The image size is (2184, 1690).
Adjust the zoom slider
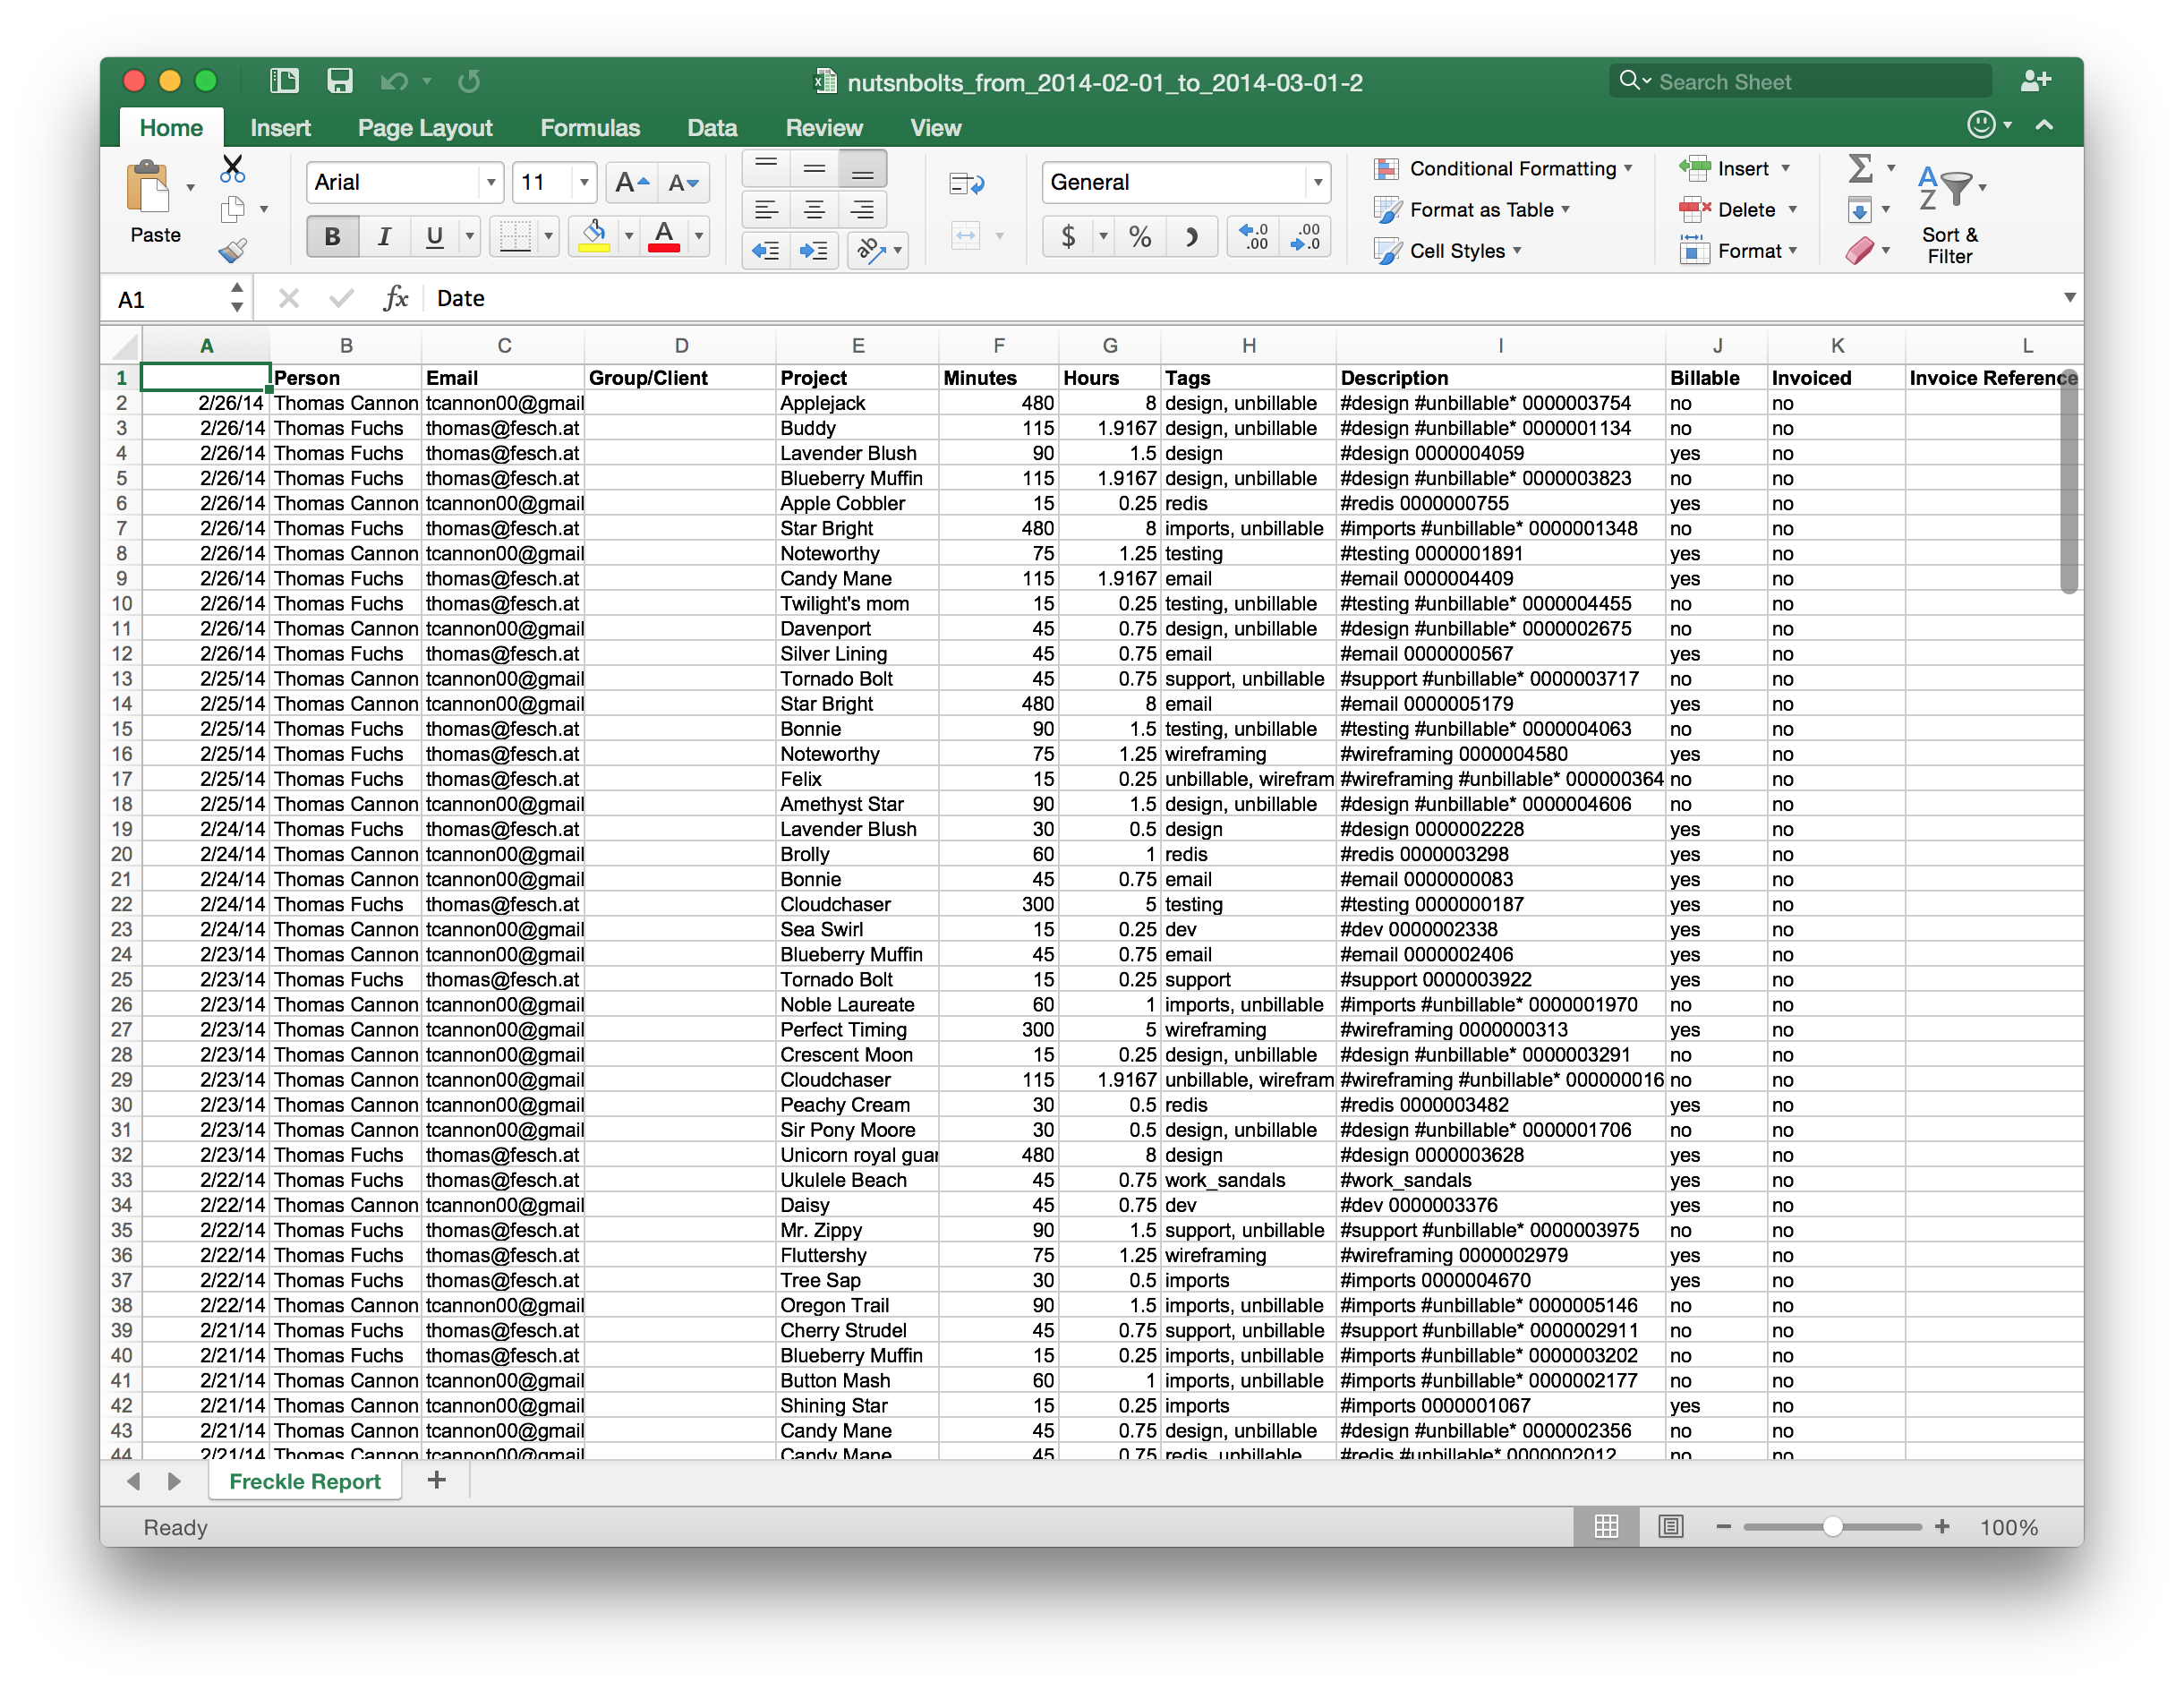click(x=1833, y=1527)
